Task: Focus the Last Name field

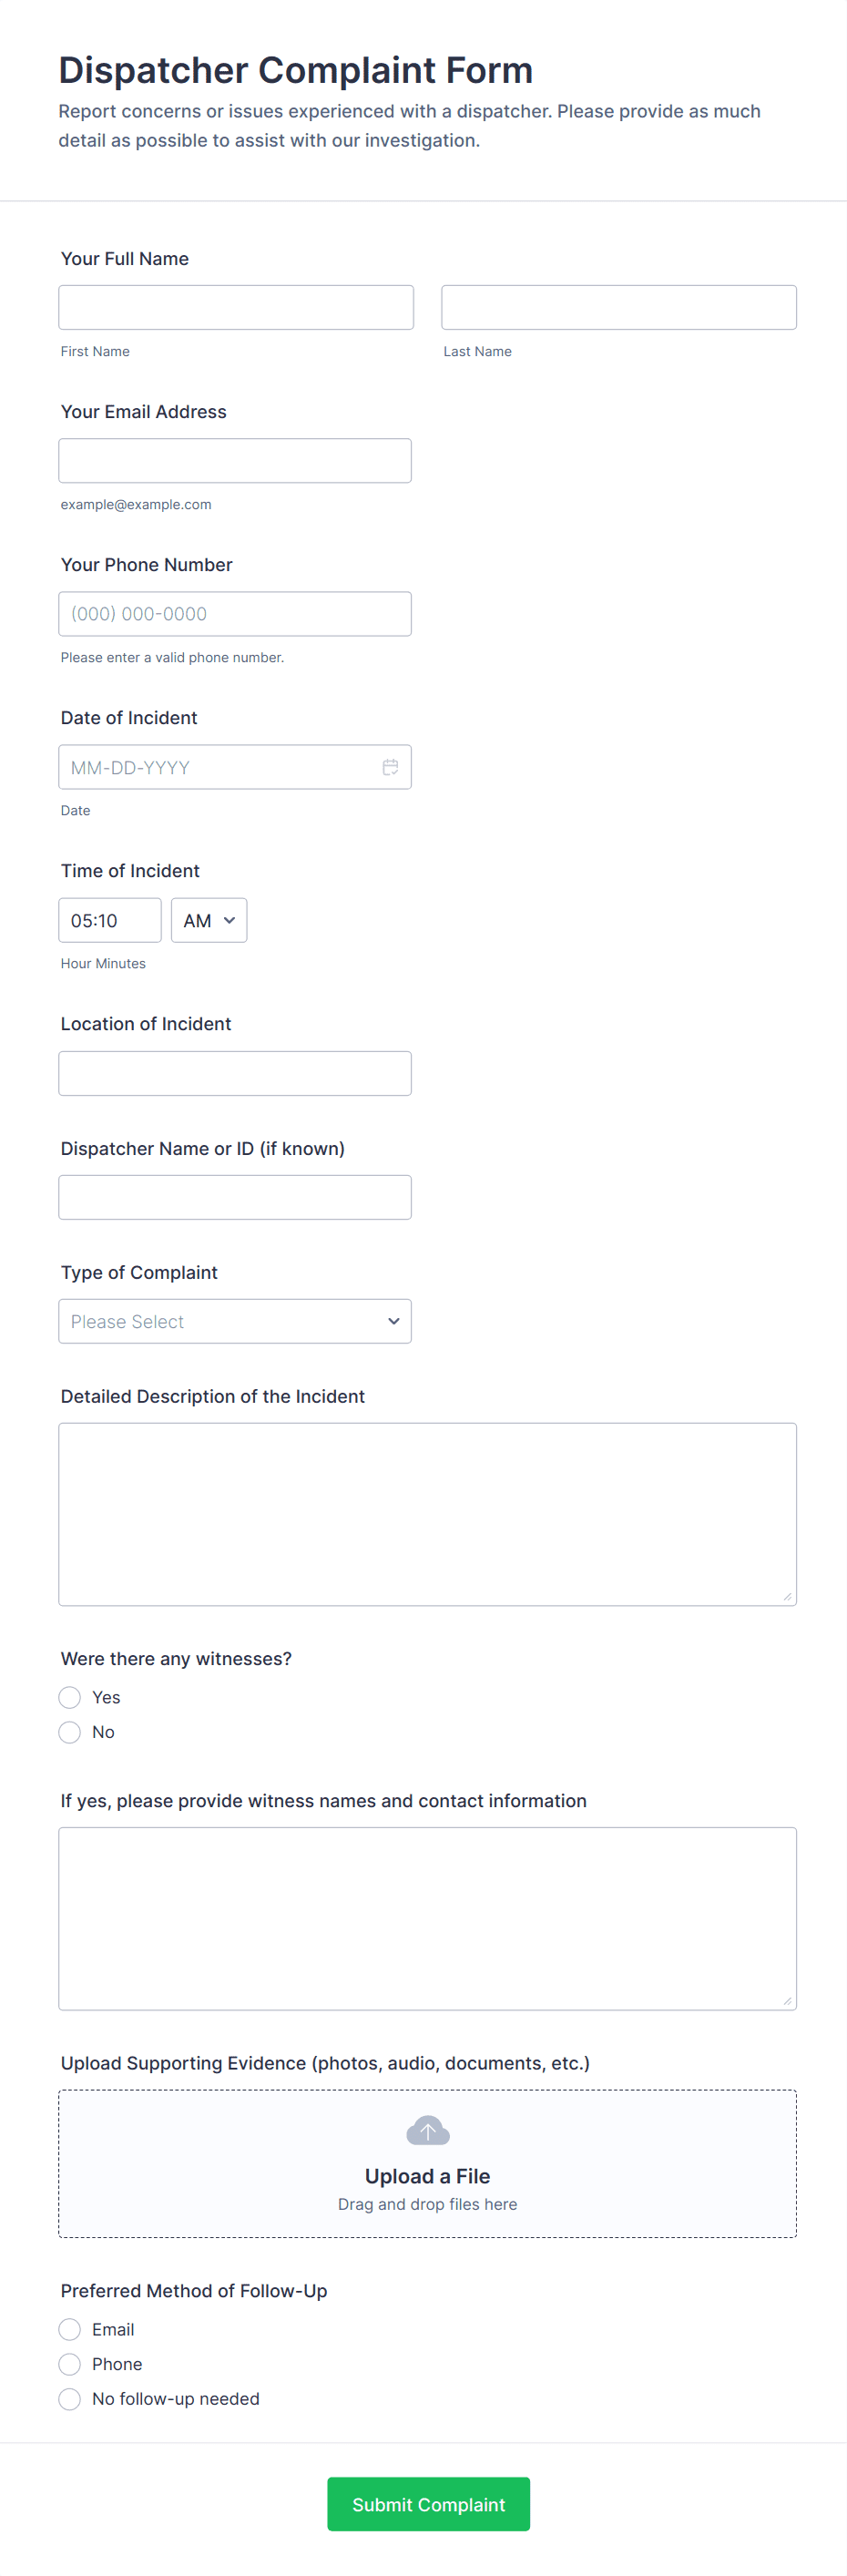Action: coord(619,307)
